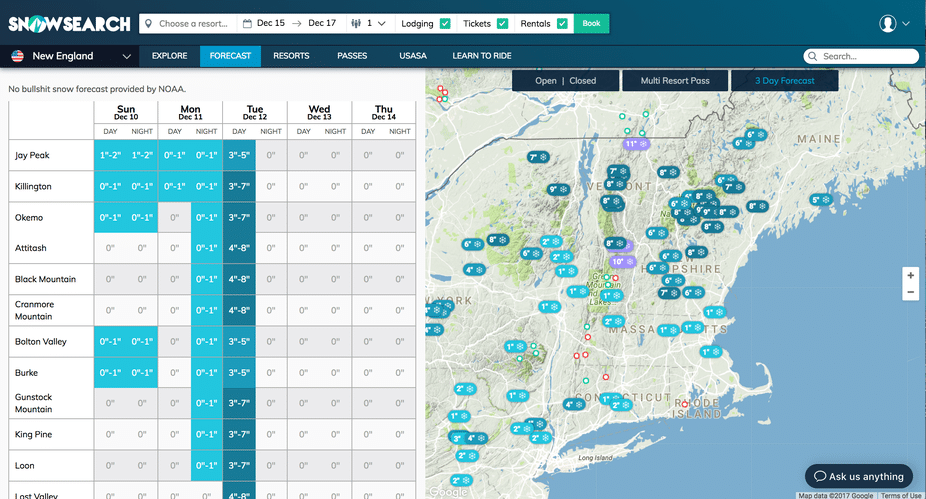Screen dimensions: 926x499
Task: Click the purple 11" snow marker
Action: tap(636, 144)
